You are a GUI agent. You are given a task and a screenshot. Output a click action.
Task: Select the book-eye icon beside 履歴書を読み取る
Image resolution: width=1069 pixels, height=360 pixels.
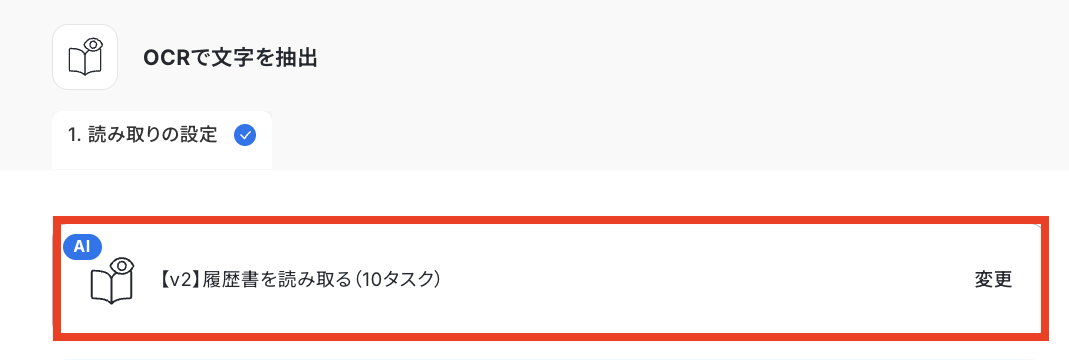pos(112,280)
